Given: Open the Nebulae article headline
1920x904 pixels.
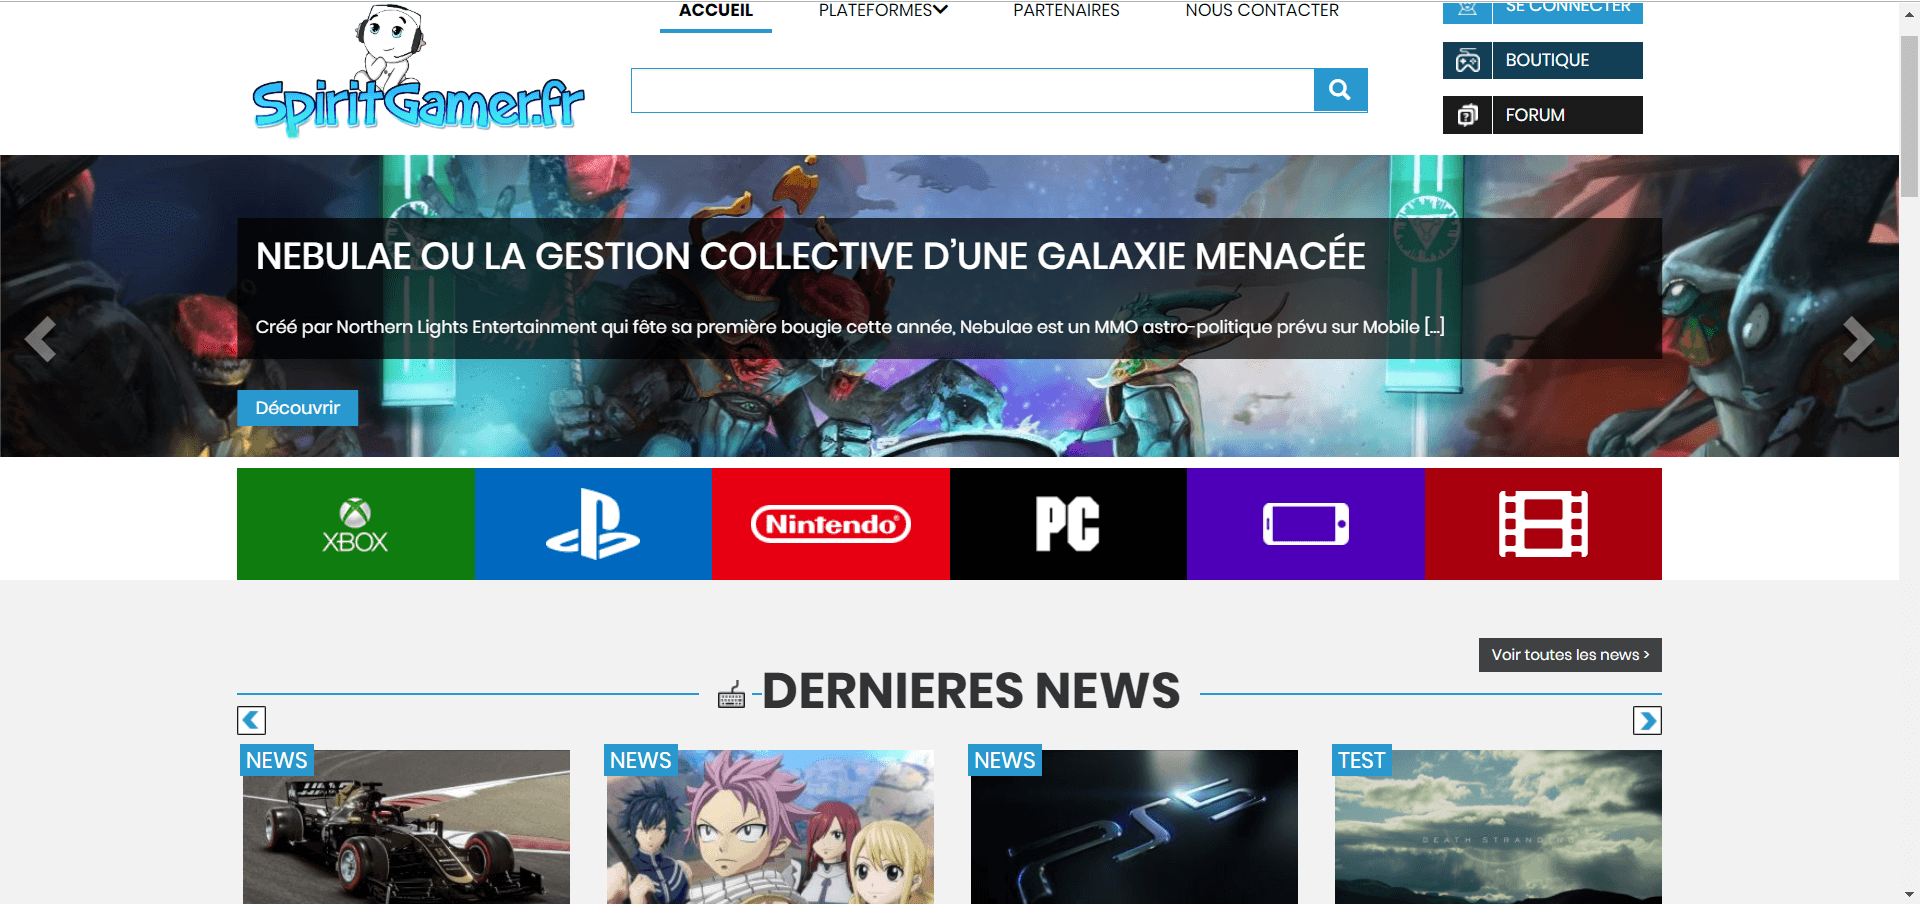Looking at the screenshot, I should (x=810, y=256).
